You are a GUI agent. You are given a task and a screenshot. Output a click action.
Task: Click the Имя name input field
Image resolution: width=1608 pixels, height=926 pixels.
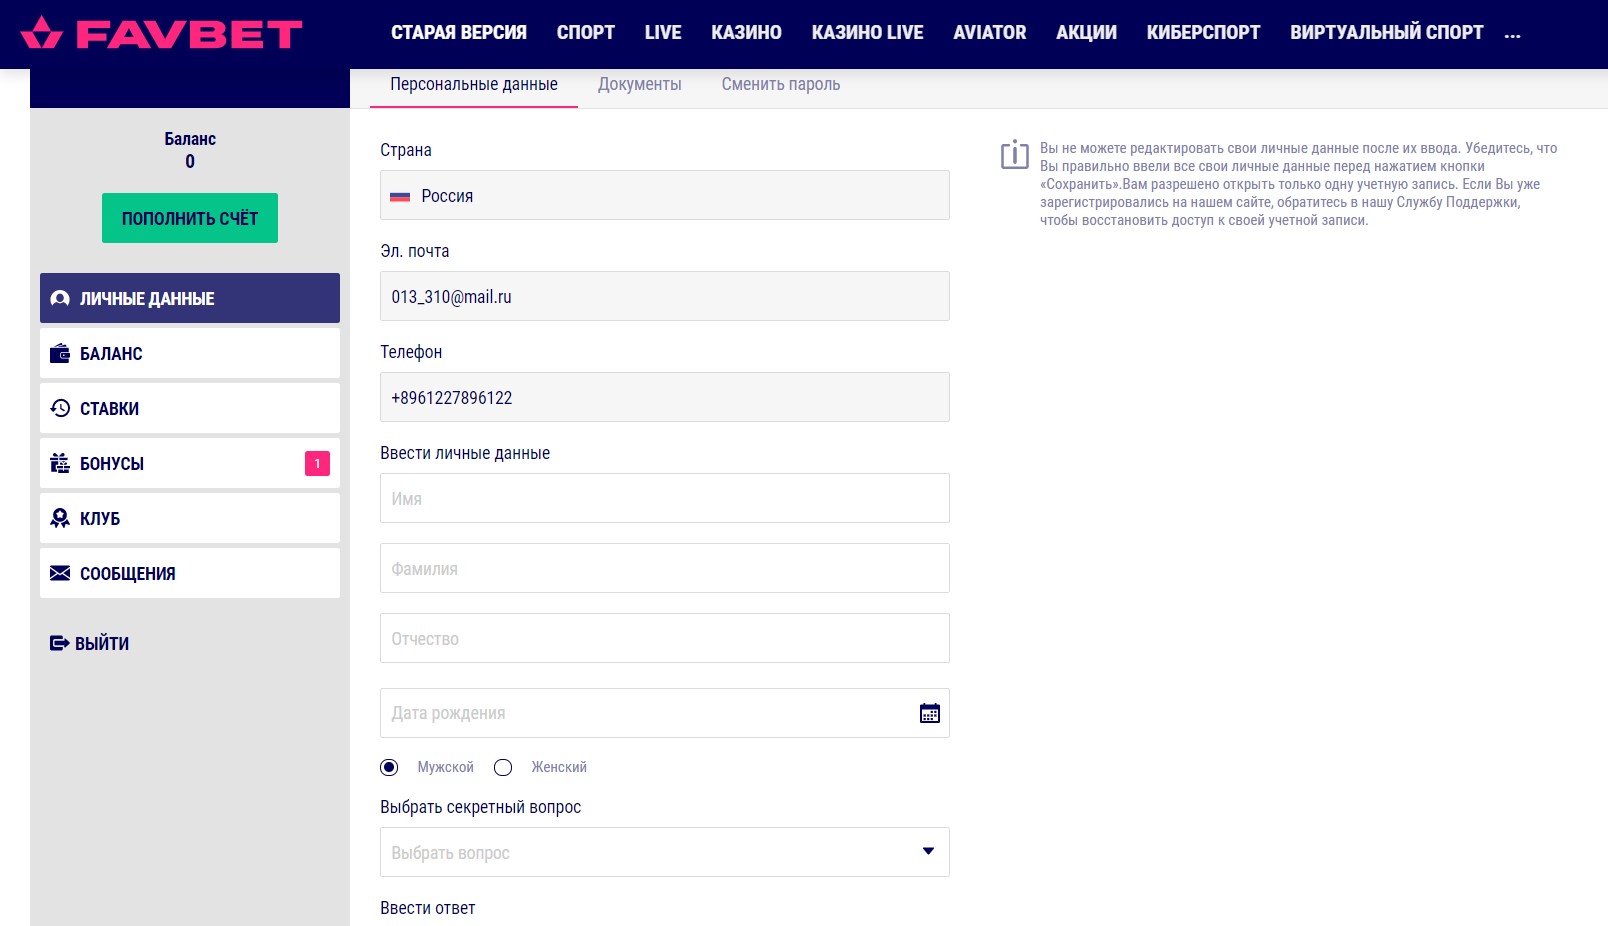pos(664,498)
